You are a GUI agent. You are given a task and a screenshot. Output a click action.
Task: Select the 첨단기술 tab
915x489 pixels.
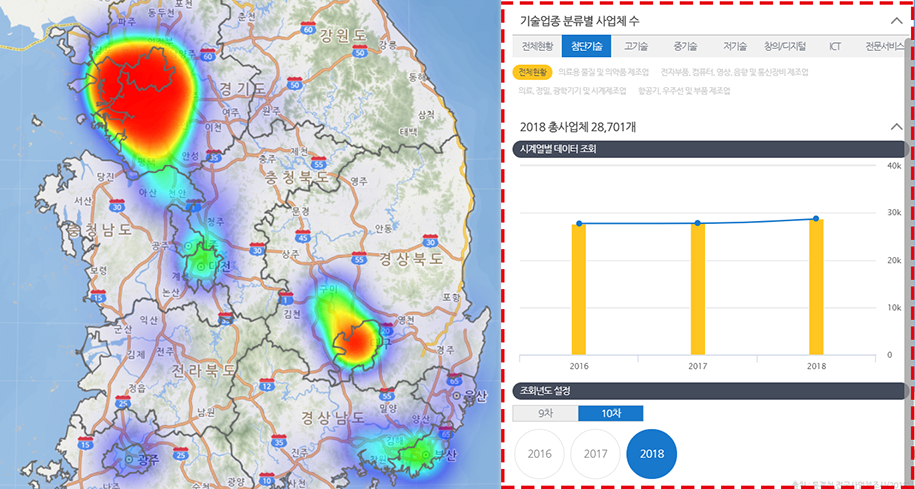(x=587, y=46)
